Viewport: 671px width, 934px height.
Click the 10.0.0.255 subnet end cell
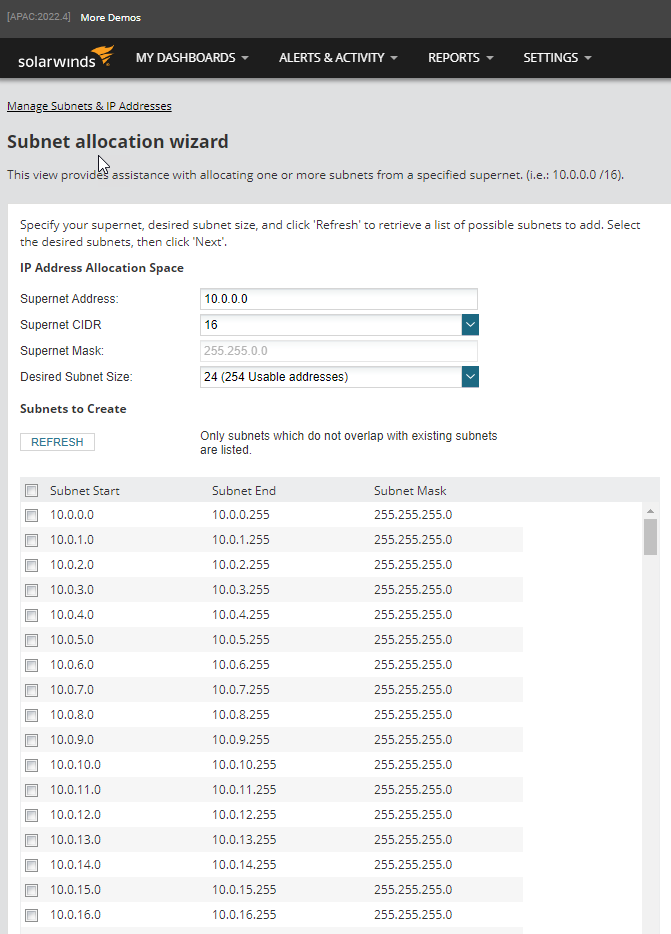[241, 515]
